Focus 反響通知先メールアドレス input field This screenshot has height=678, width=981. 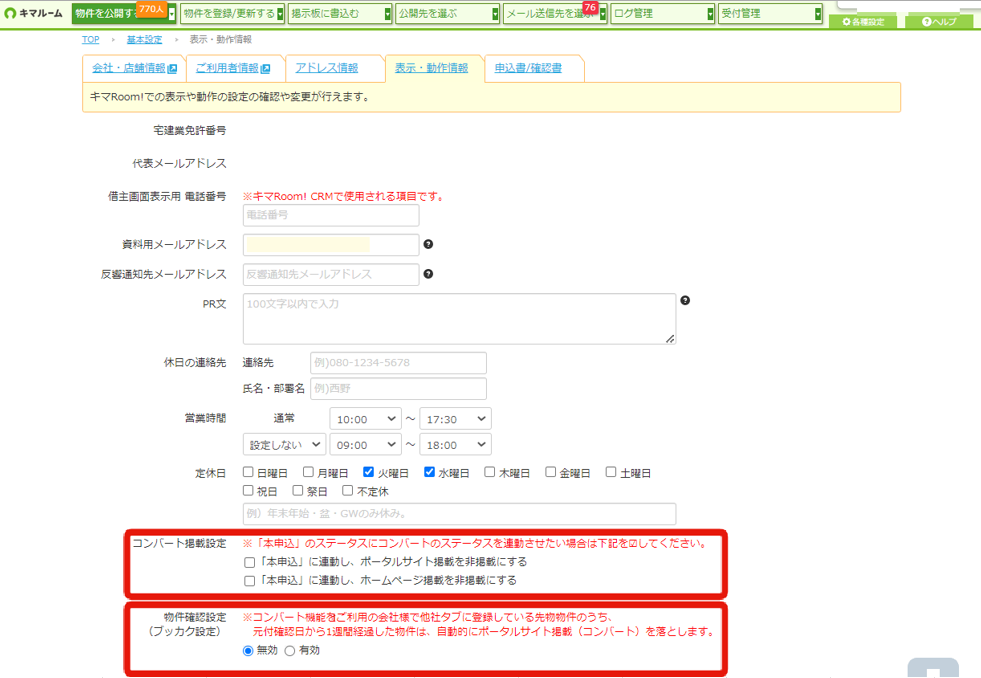tap(331, 274)
